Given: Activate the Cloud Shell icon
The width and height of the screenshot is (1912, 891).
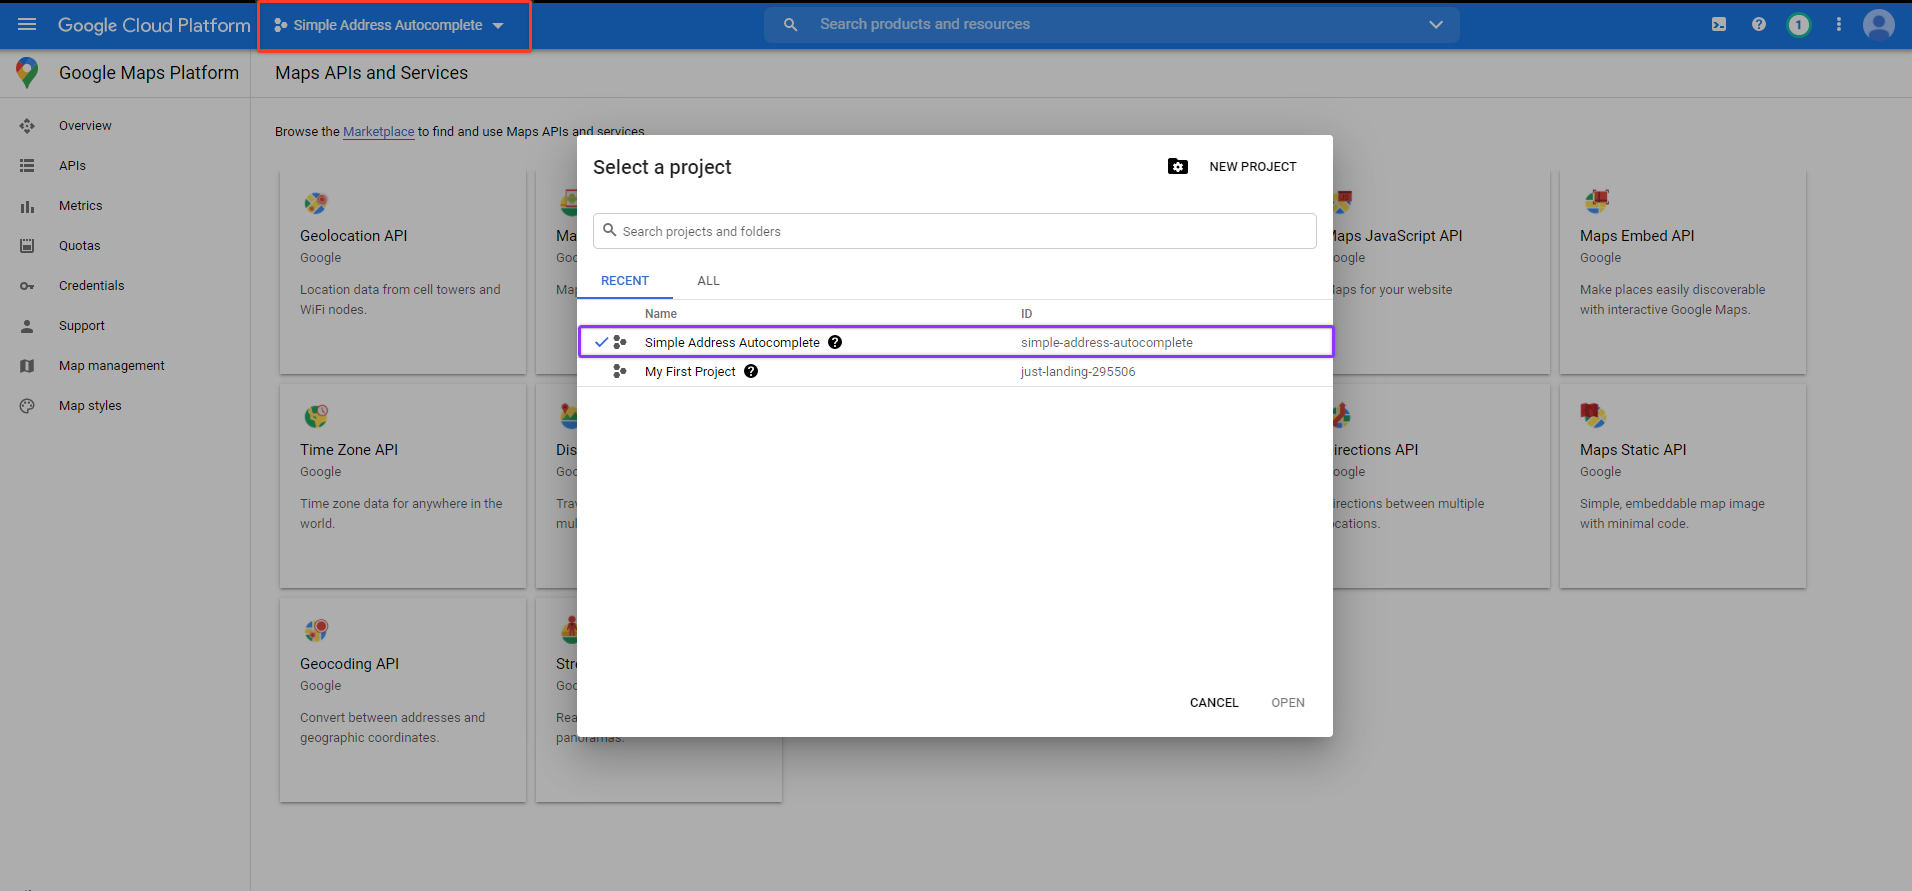Looking at the screenshot, I should click(1718, 24).
